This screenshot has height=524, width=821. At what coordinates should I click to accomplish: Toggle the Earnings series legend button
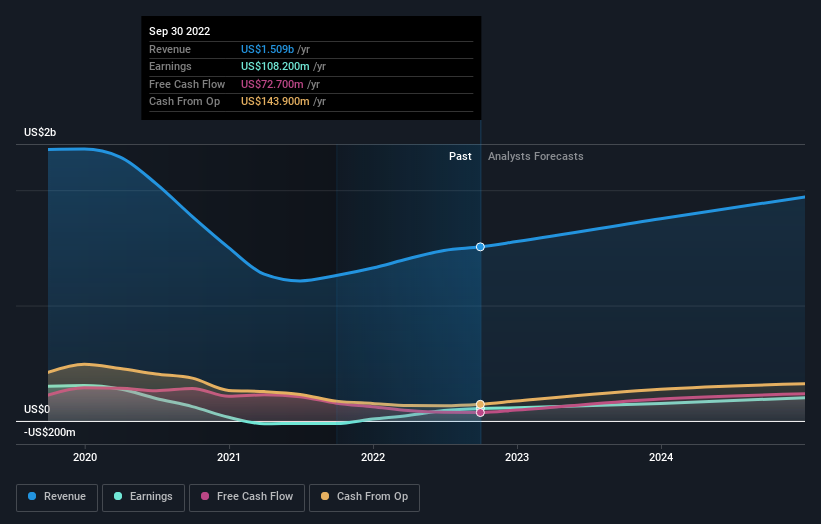(x=143, y=497)
